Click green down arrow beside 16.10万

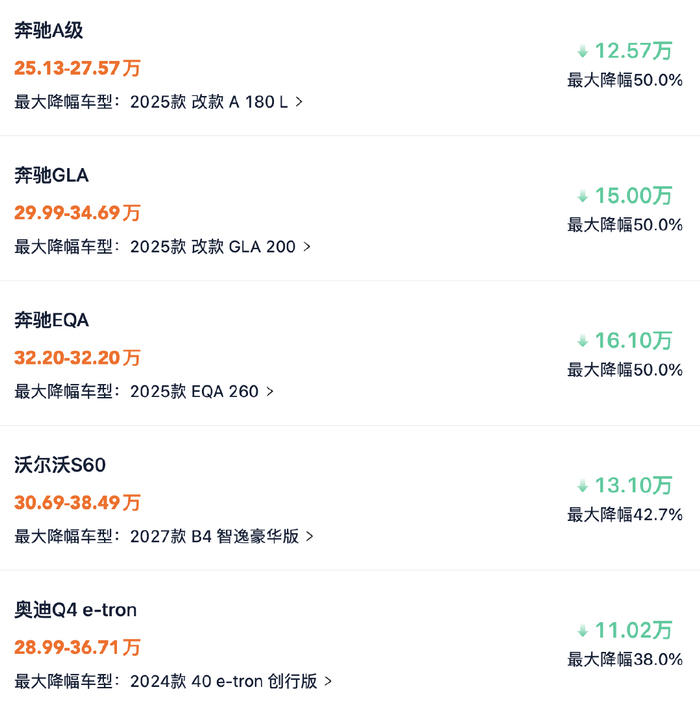point(582,341)
